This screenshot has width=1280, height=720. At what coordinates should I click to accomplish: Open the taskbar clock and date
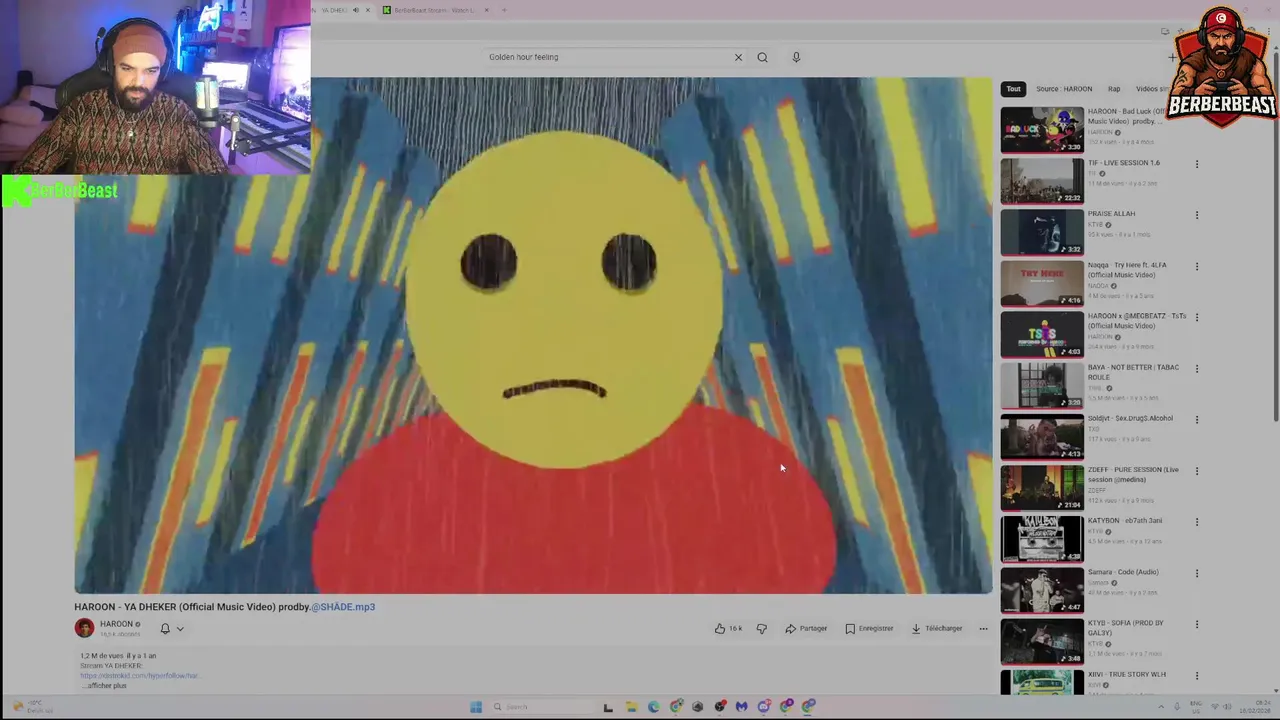[x=1256, y=707]
